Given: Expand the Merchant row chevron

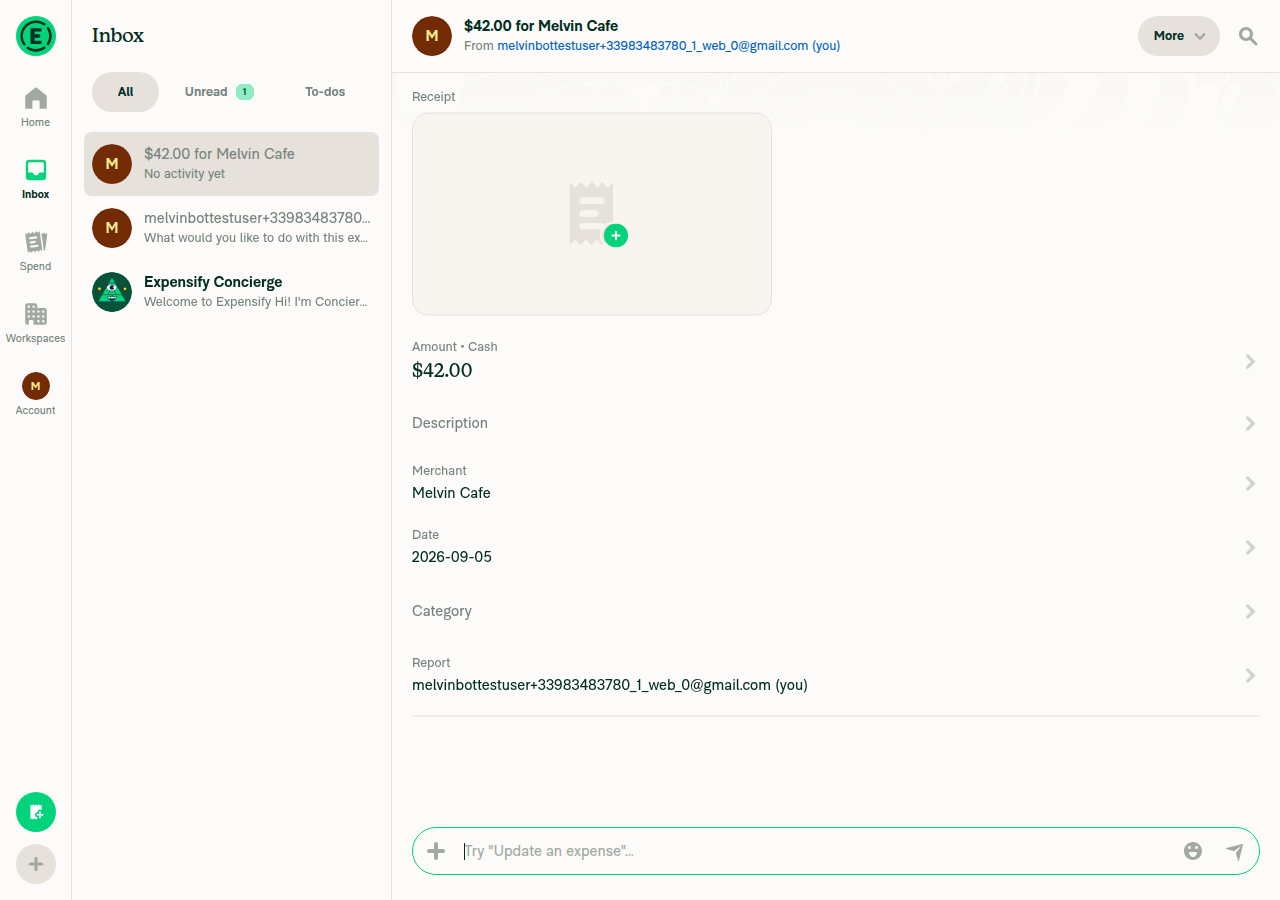Looking at the screenshot, I should tap(1250, 483).
